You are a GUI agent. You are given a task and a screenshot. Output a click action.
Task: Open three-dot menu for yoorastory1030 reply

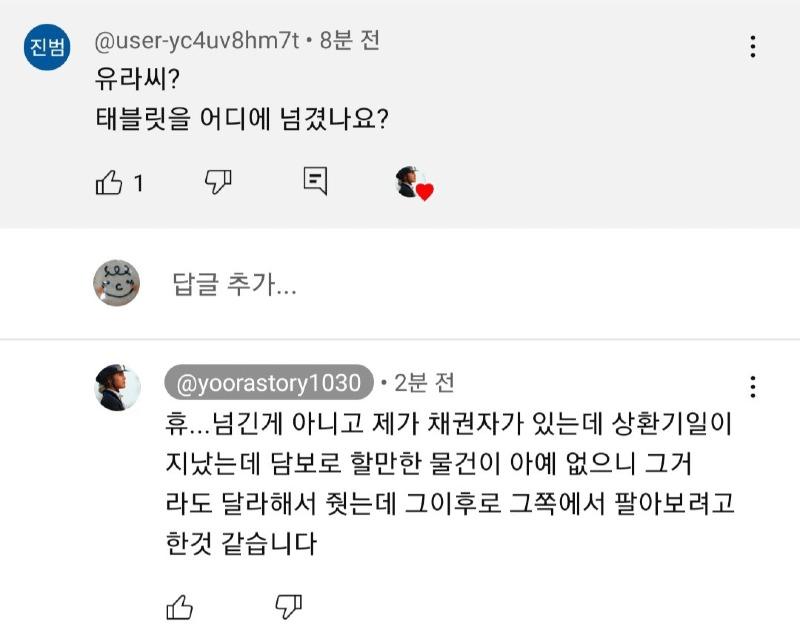tap(753, 387)
